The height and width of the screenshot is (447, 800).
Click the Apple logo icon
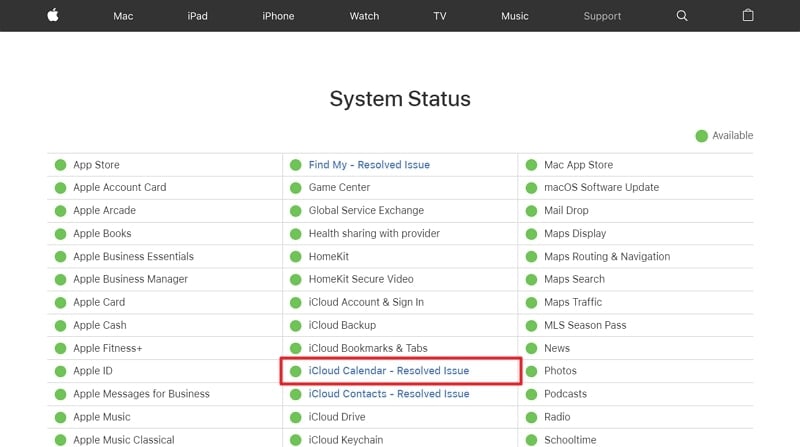click(52, 16)
